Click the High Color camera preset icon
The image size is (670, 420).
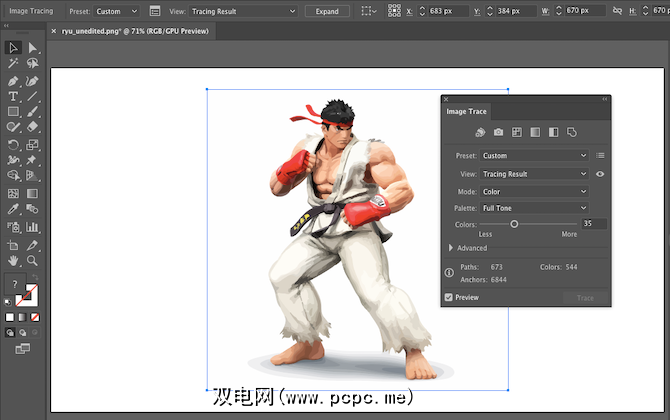(498, 132)
